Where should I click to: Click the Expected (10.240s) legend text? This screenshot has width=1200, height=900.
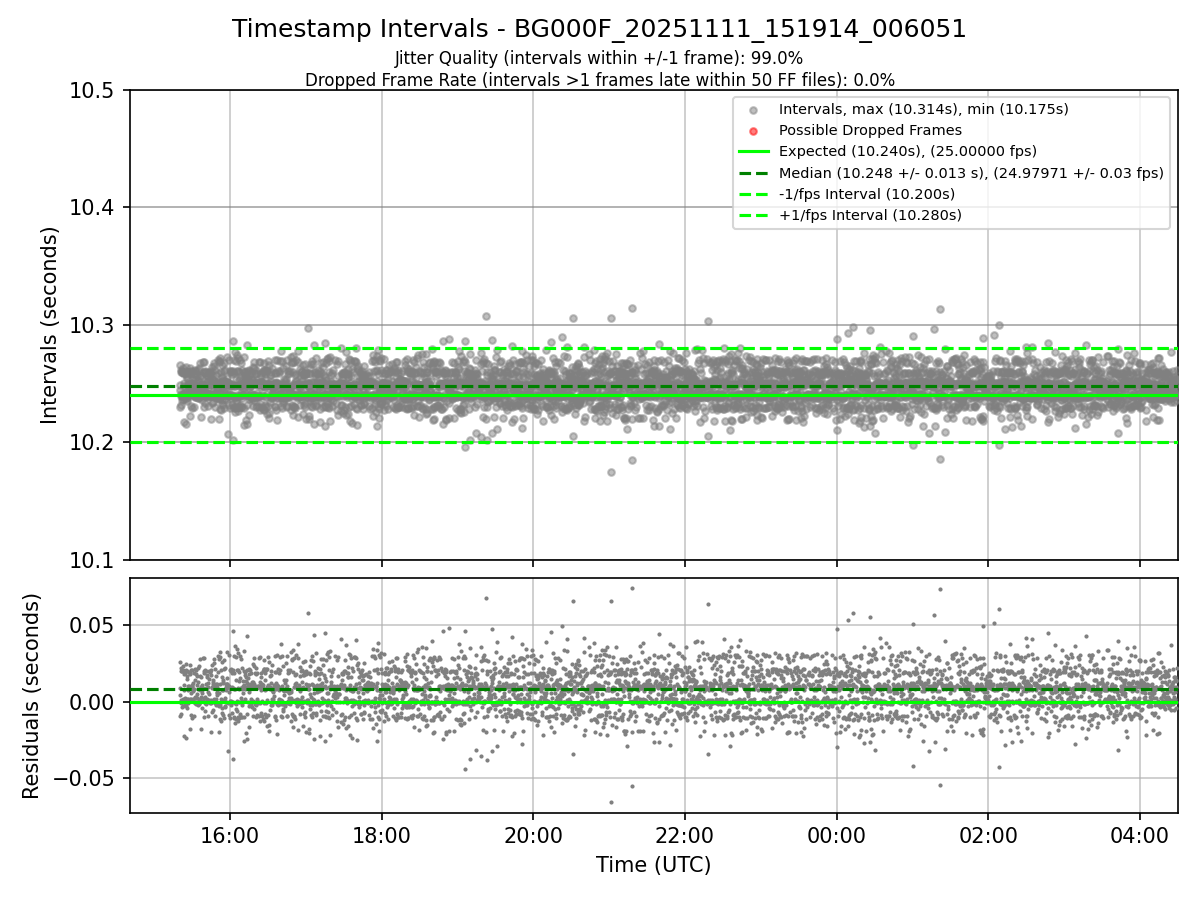[907, 151]
